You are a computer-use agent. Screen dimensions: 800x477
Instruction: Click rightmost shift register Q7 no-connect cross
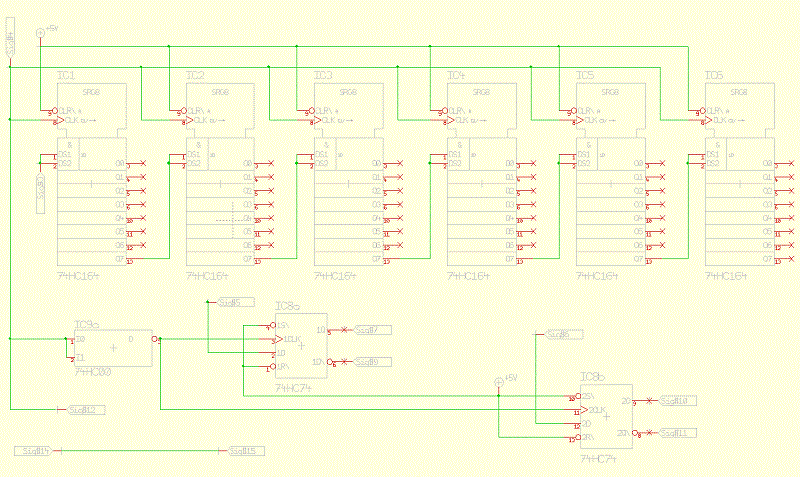coord(791,259)
